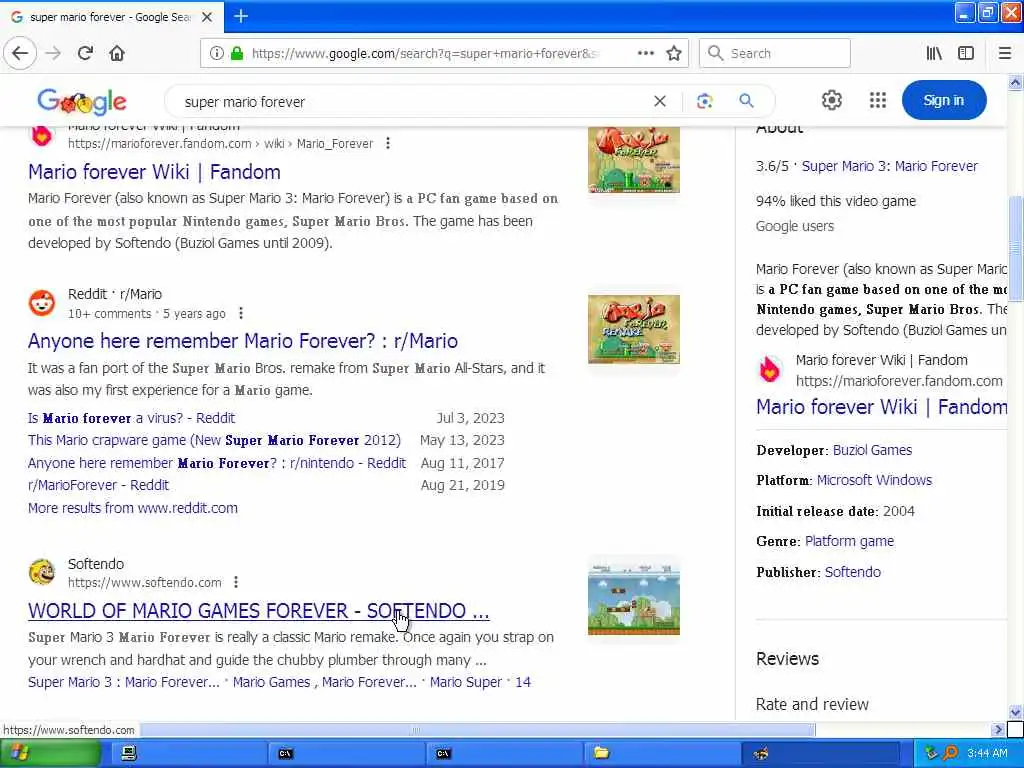This screenshot has height=768, width=1024.
Task: Open more options for the Reddit result
Action: click(241, 313)
